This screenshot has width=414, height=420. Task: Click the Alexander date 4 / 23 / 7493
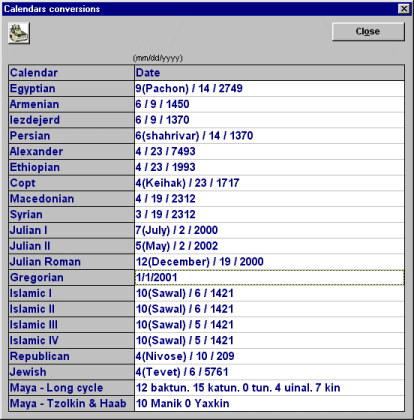tap(269, 151)
